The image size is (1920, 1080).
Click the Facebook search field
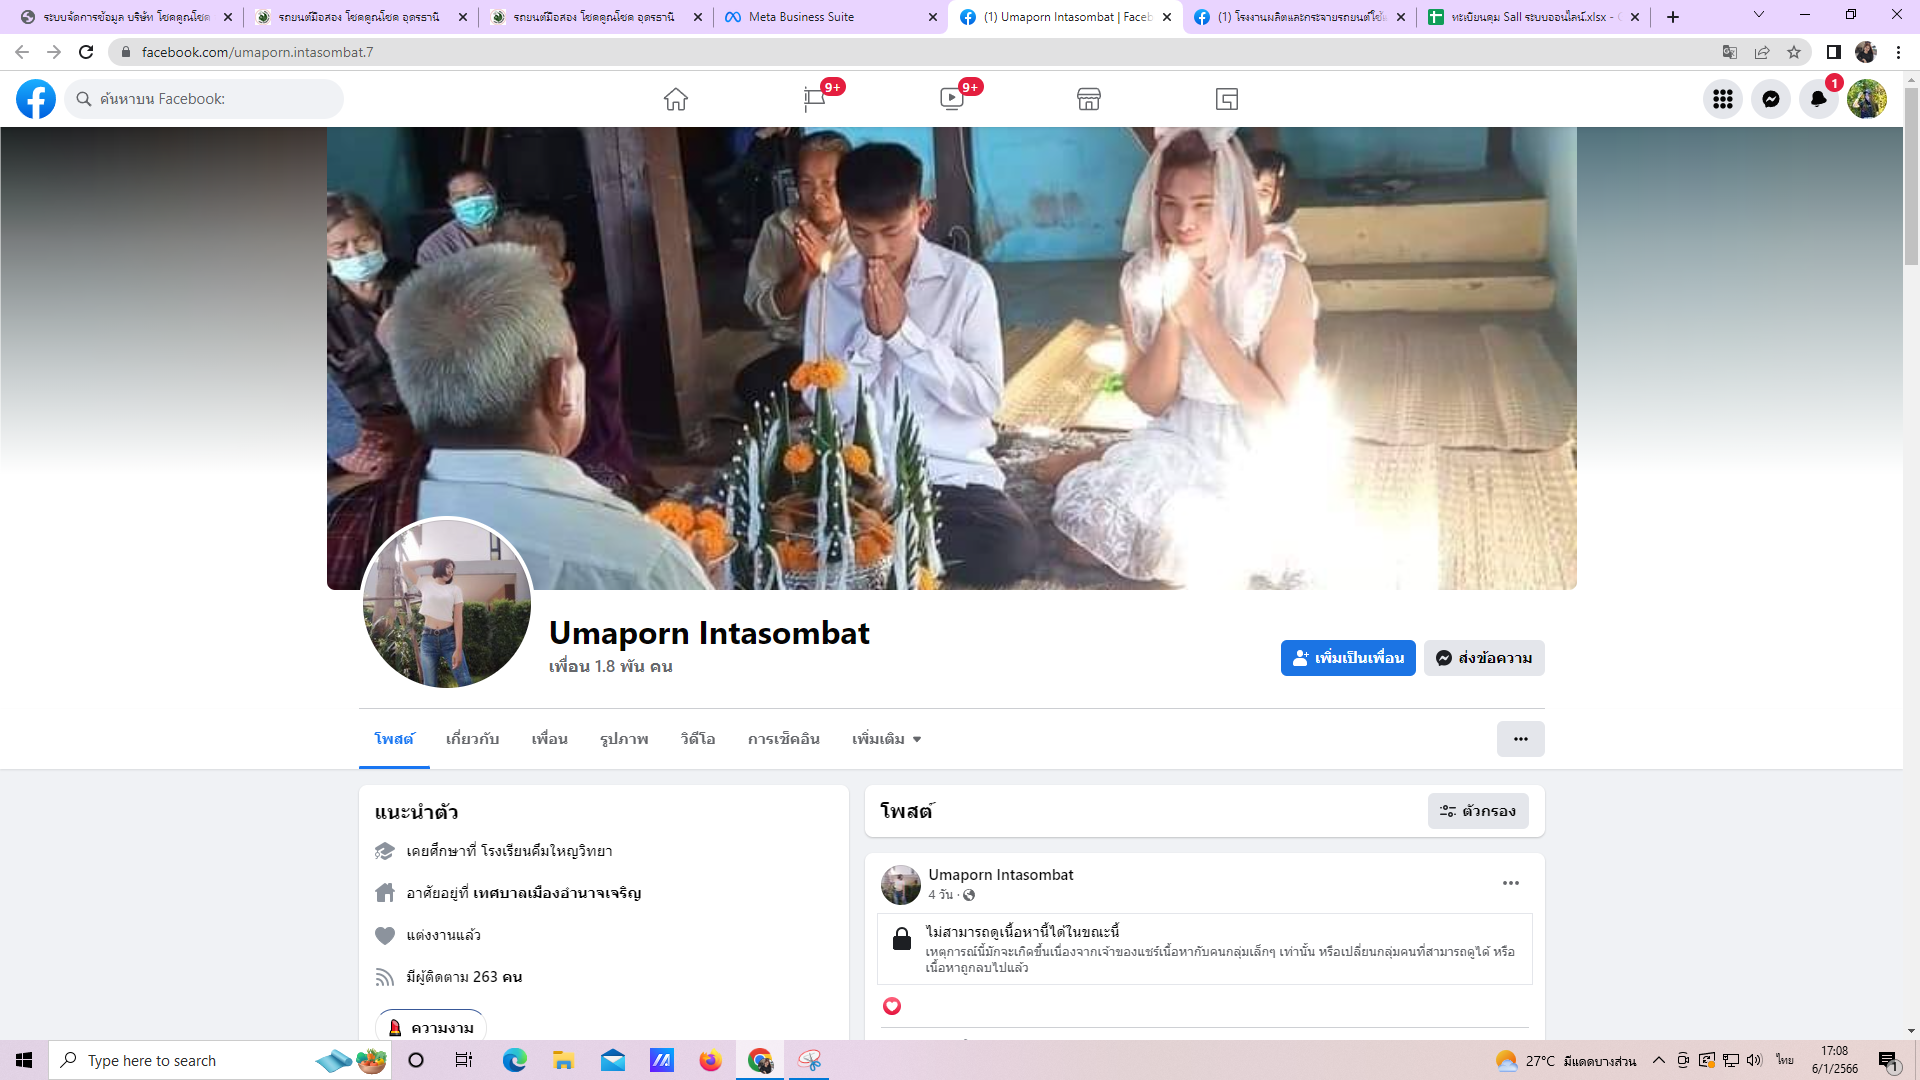pyautogui.click(x=205, y=99)
